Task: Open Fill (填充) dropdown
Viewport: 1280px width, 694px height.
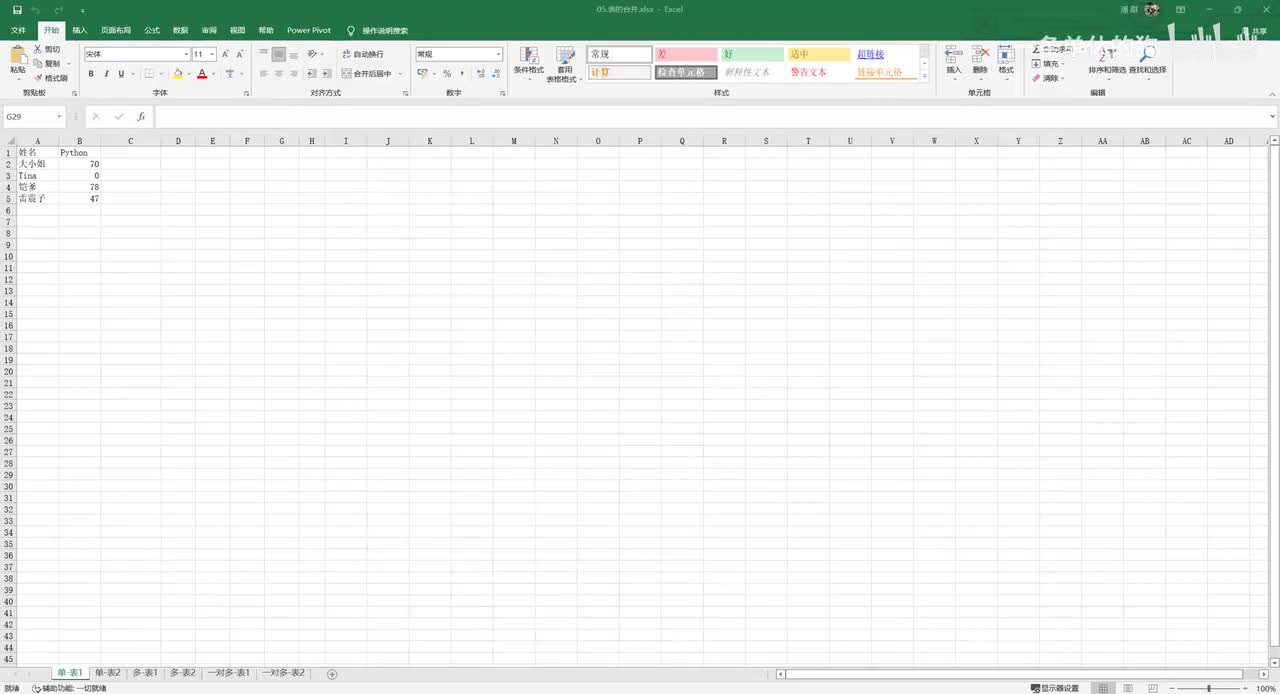Action: 1047,63
